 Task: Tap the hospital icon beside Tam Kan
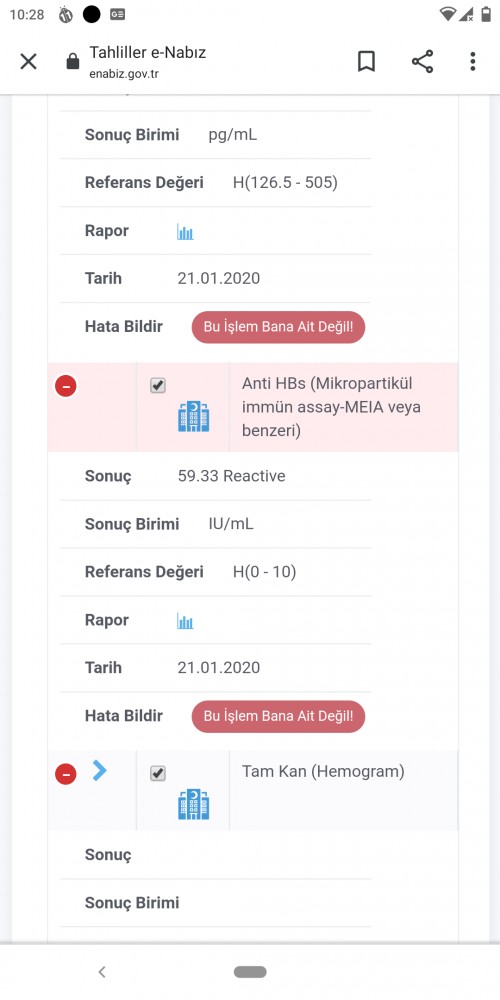[x=193, y=804]
